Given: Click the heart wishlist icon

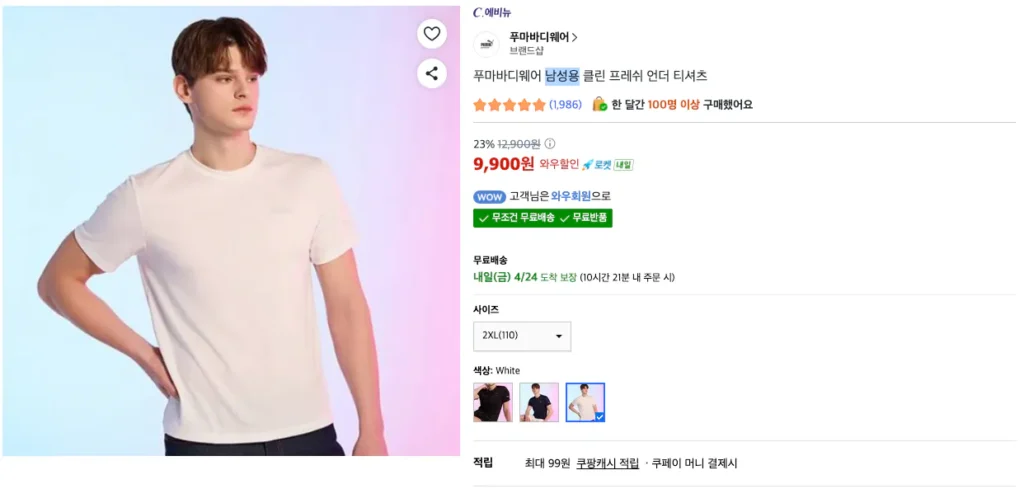Looking at the screenshot, I should pos(431,34).
